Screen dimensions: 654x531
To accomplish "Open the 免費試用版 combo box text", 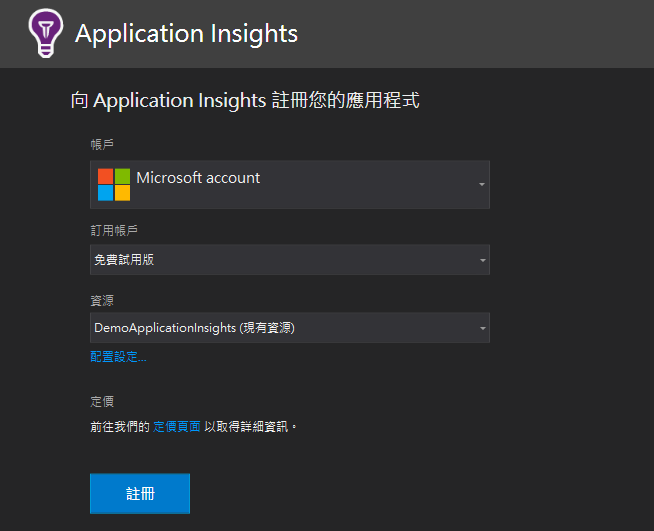I will (x=124, y=260).
